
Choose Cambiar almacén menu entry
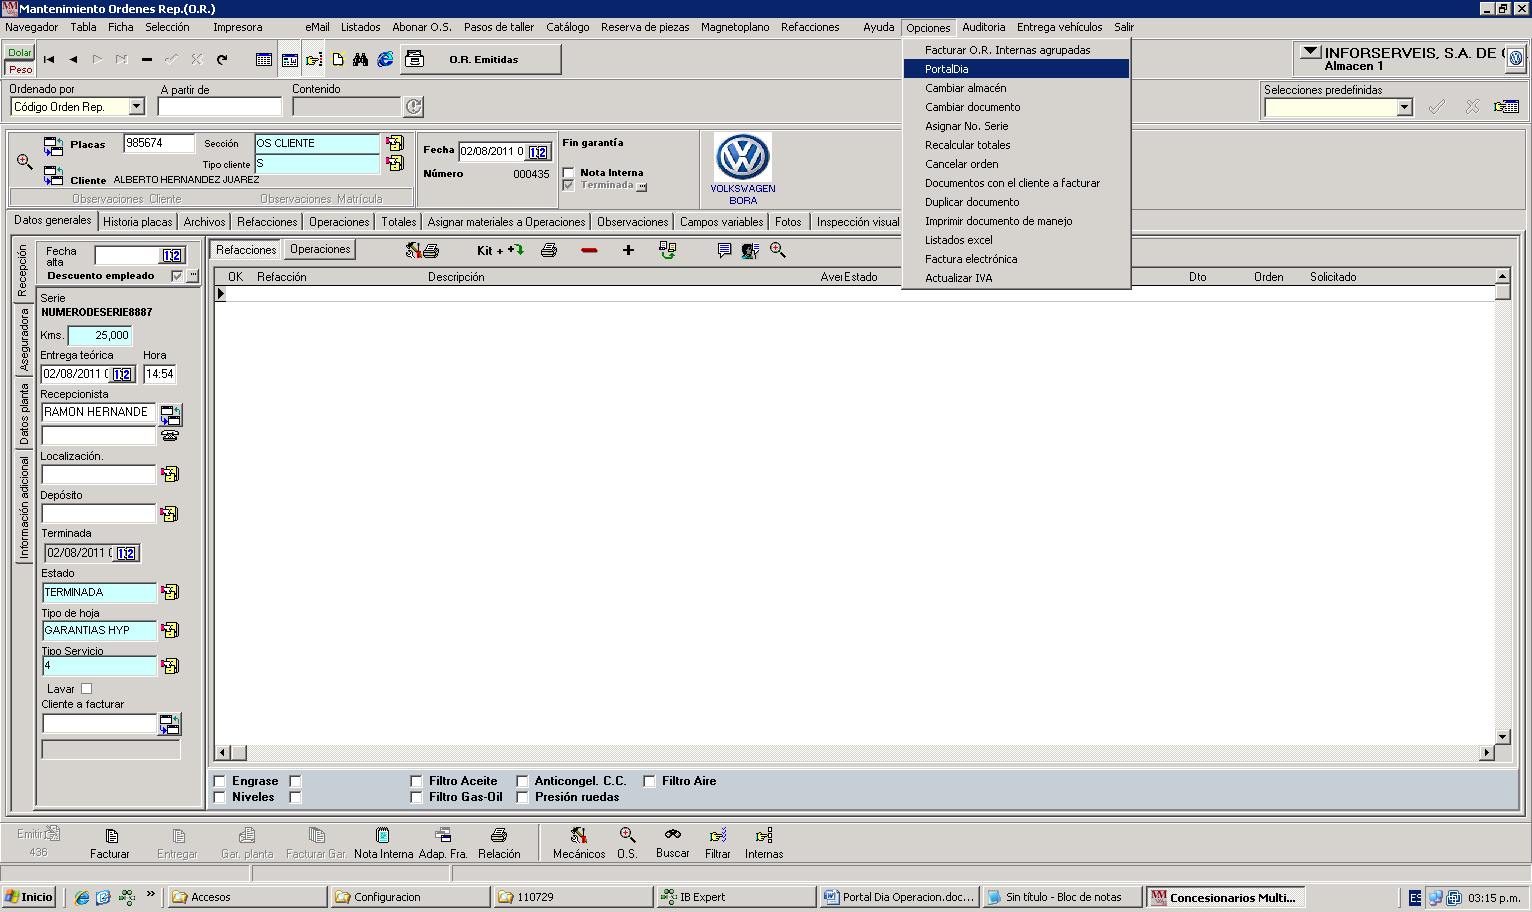point(1016,88)
